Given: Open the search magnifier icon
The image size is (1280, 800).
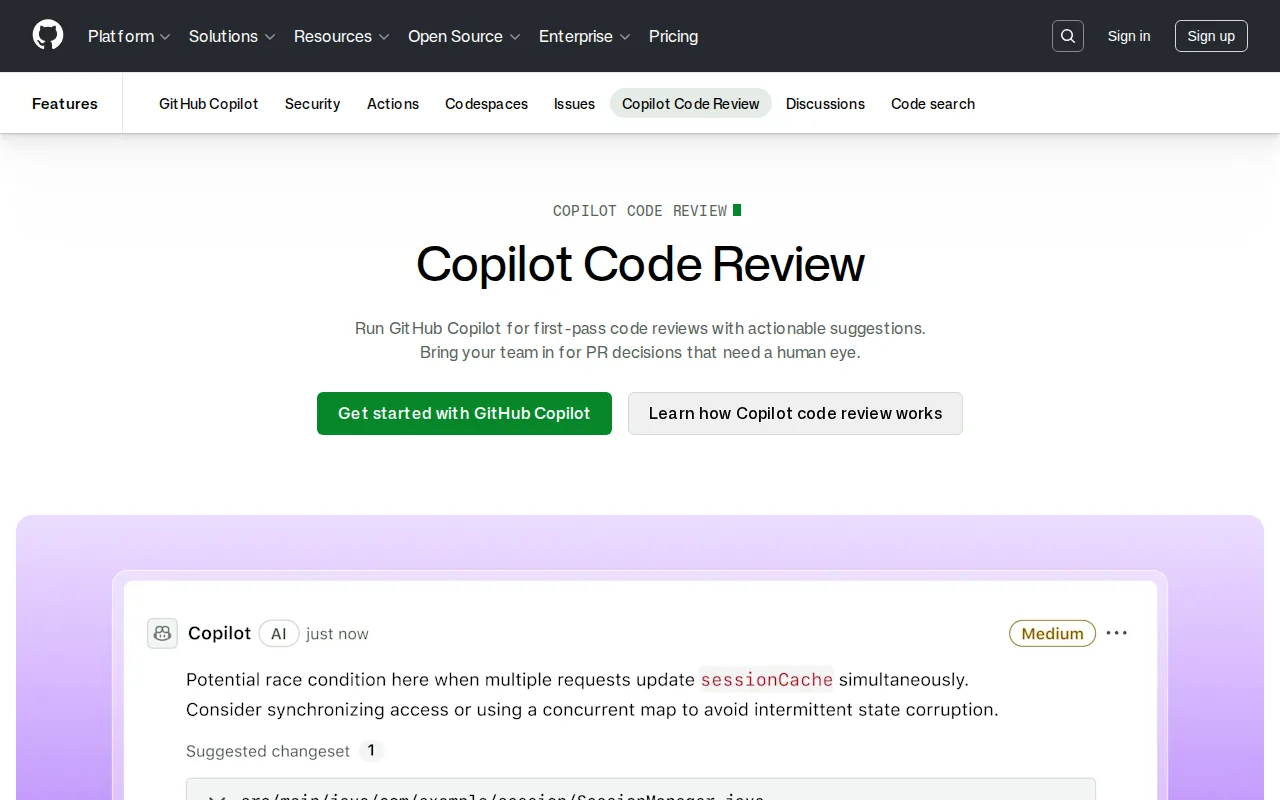Looking at the screenshot, I should (1068, 36).
